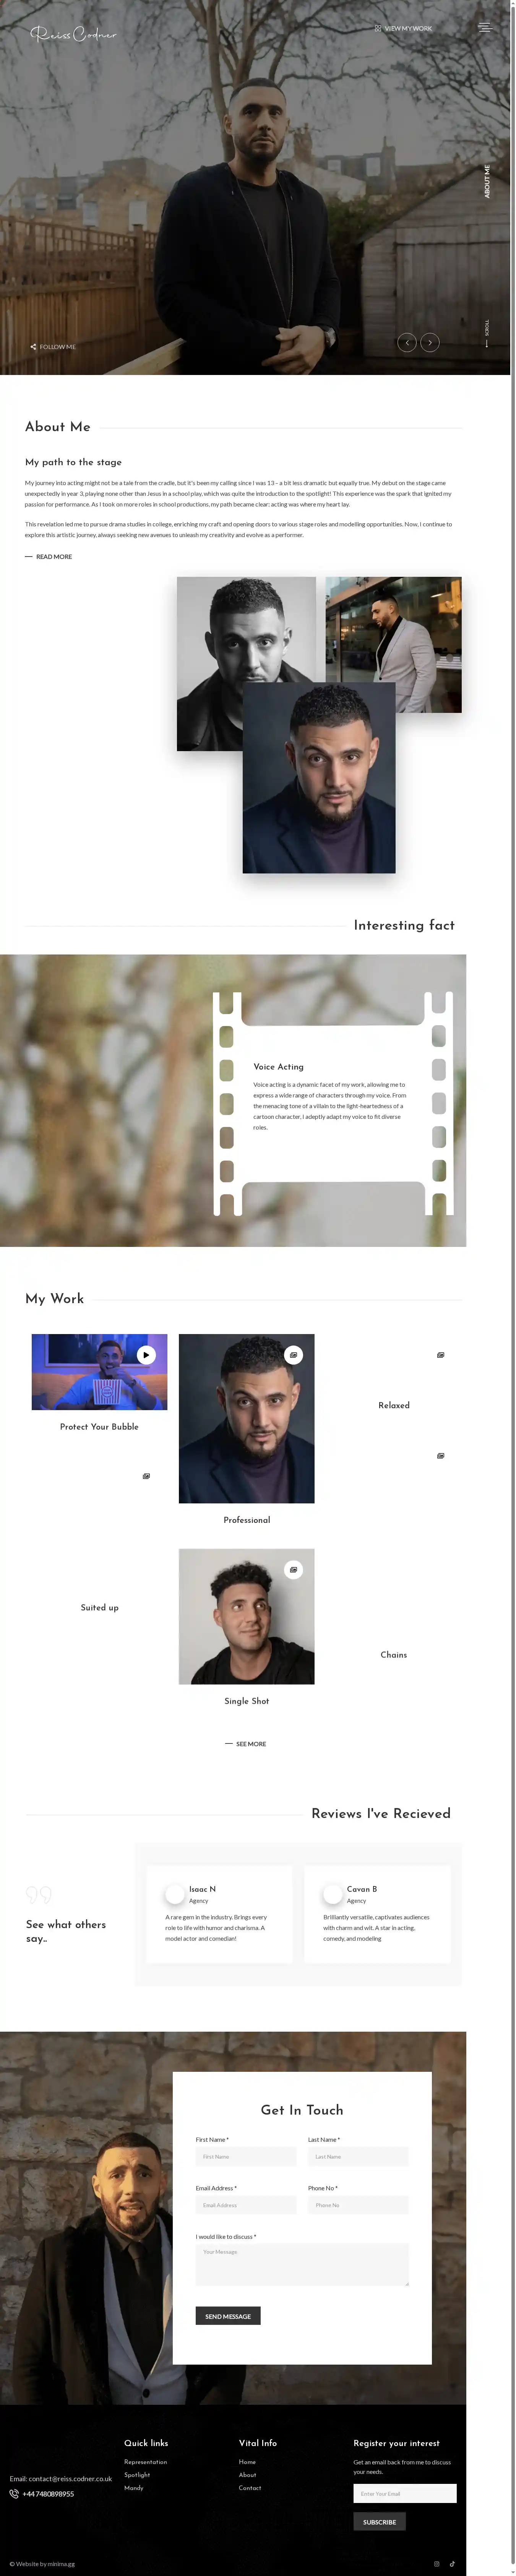Image resolution: width=516 pixels, height=2576 pixels.
Task: Go to previous hero slide arrow
Action: point(407,342)
